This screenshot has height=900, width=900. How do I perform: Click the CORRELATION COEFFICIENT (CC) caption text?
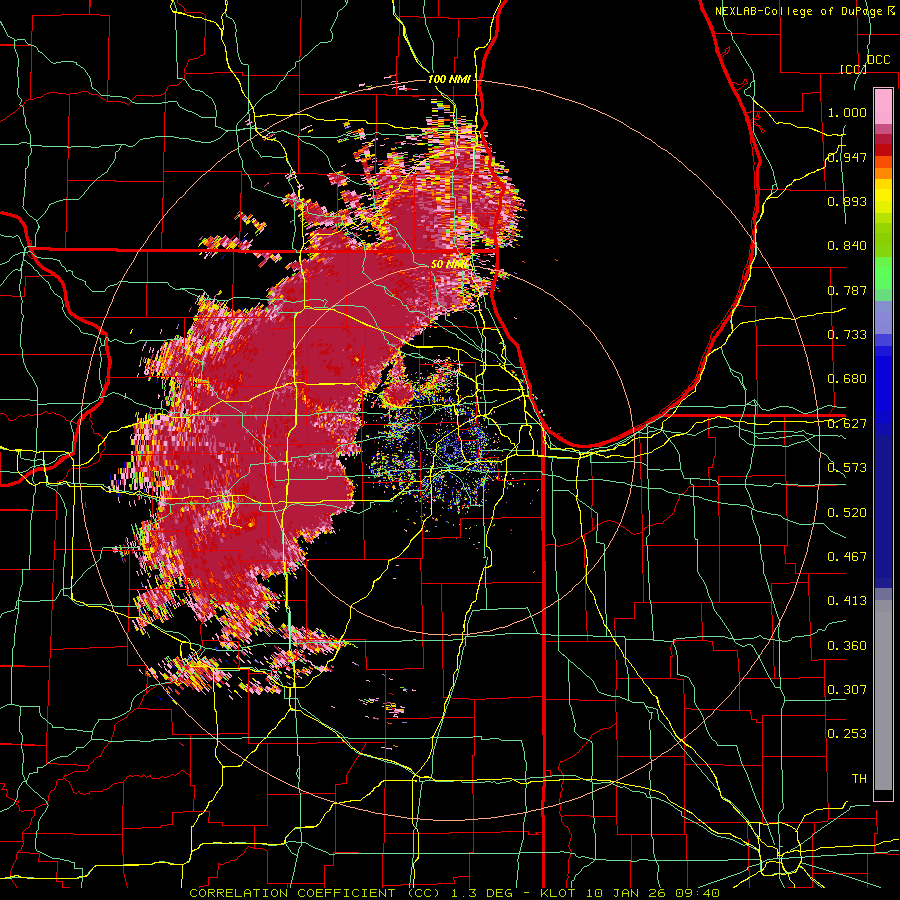[x=315, y=893]
